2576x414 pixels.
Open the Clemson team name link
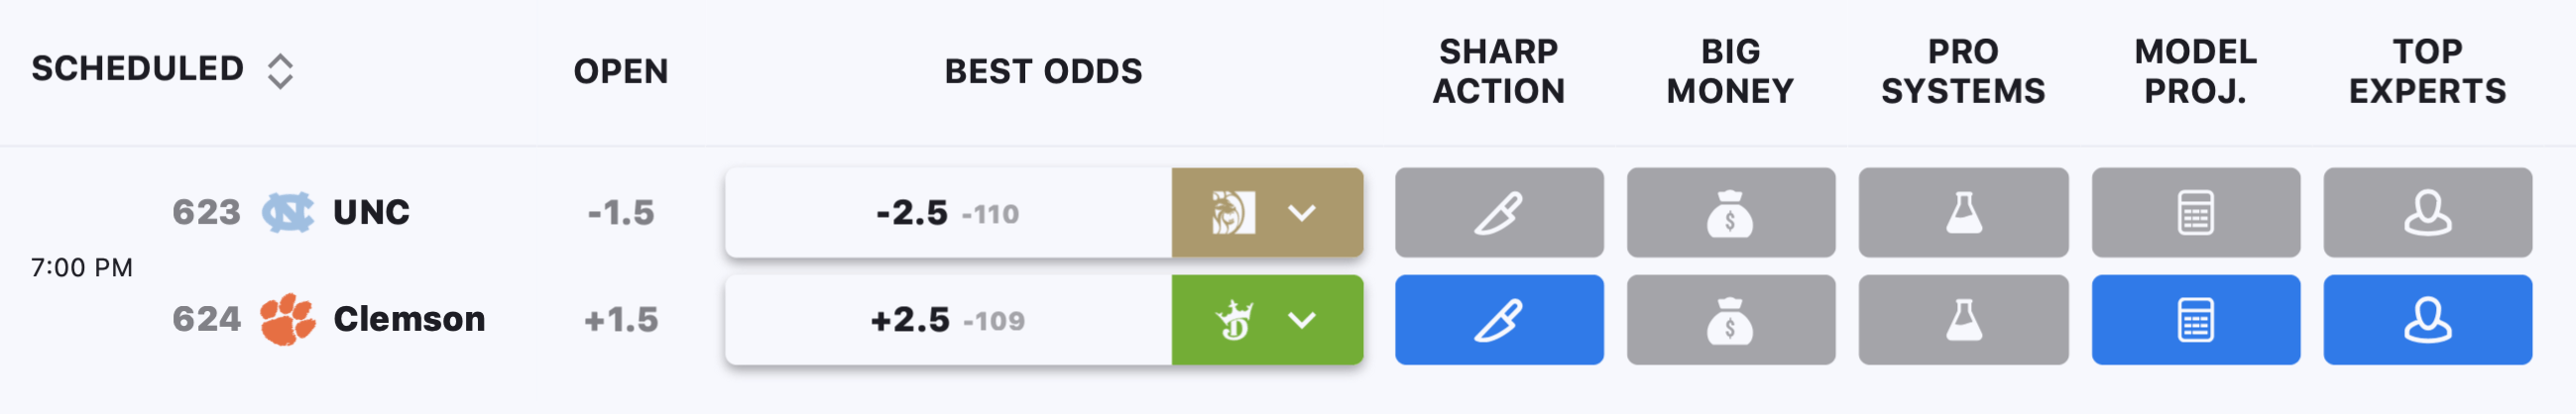tap(409, 319)
